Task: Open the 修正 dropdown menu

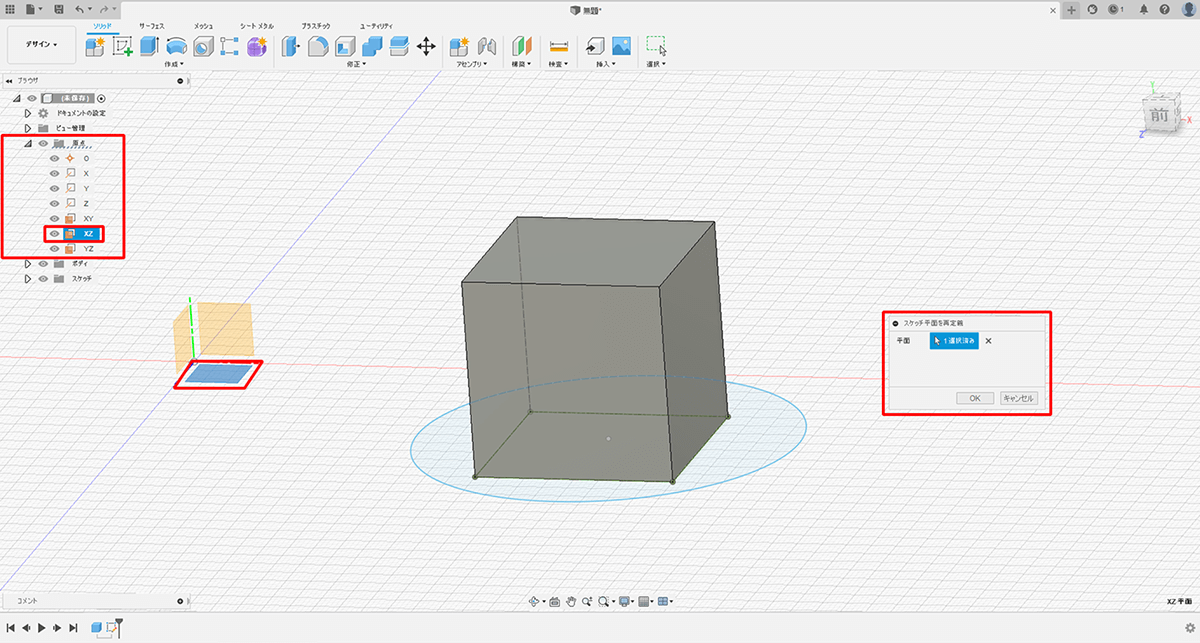Action: coord(355,64)
